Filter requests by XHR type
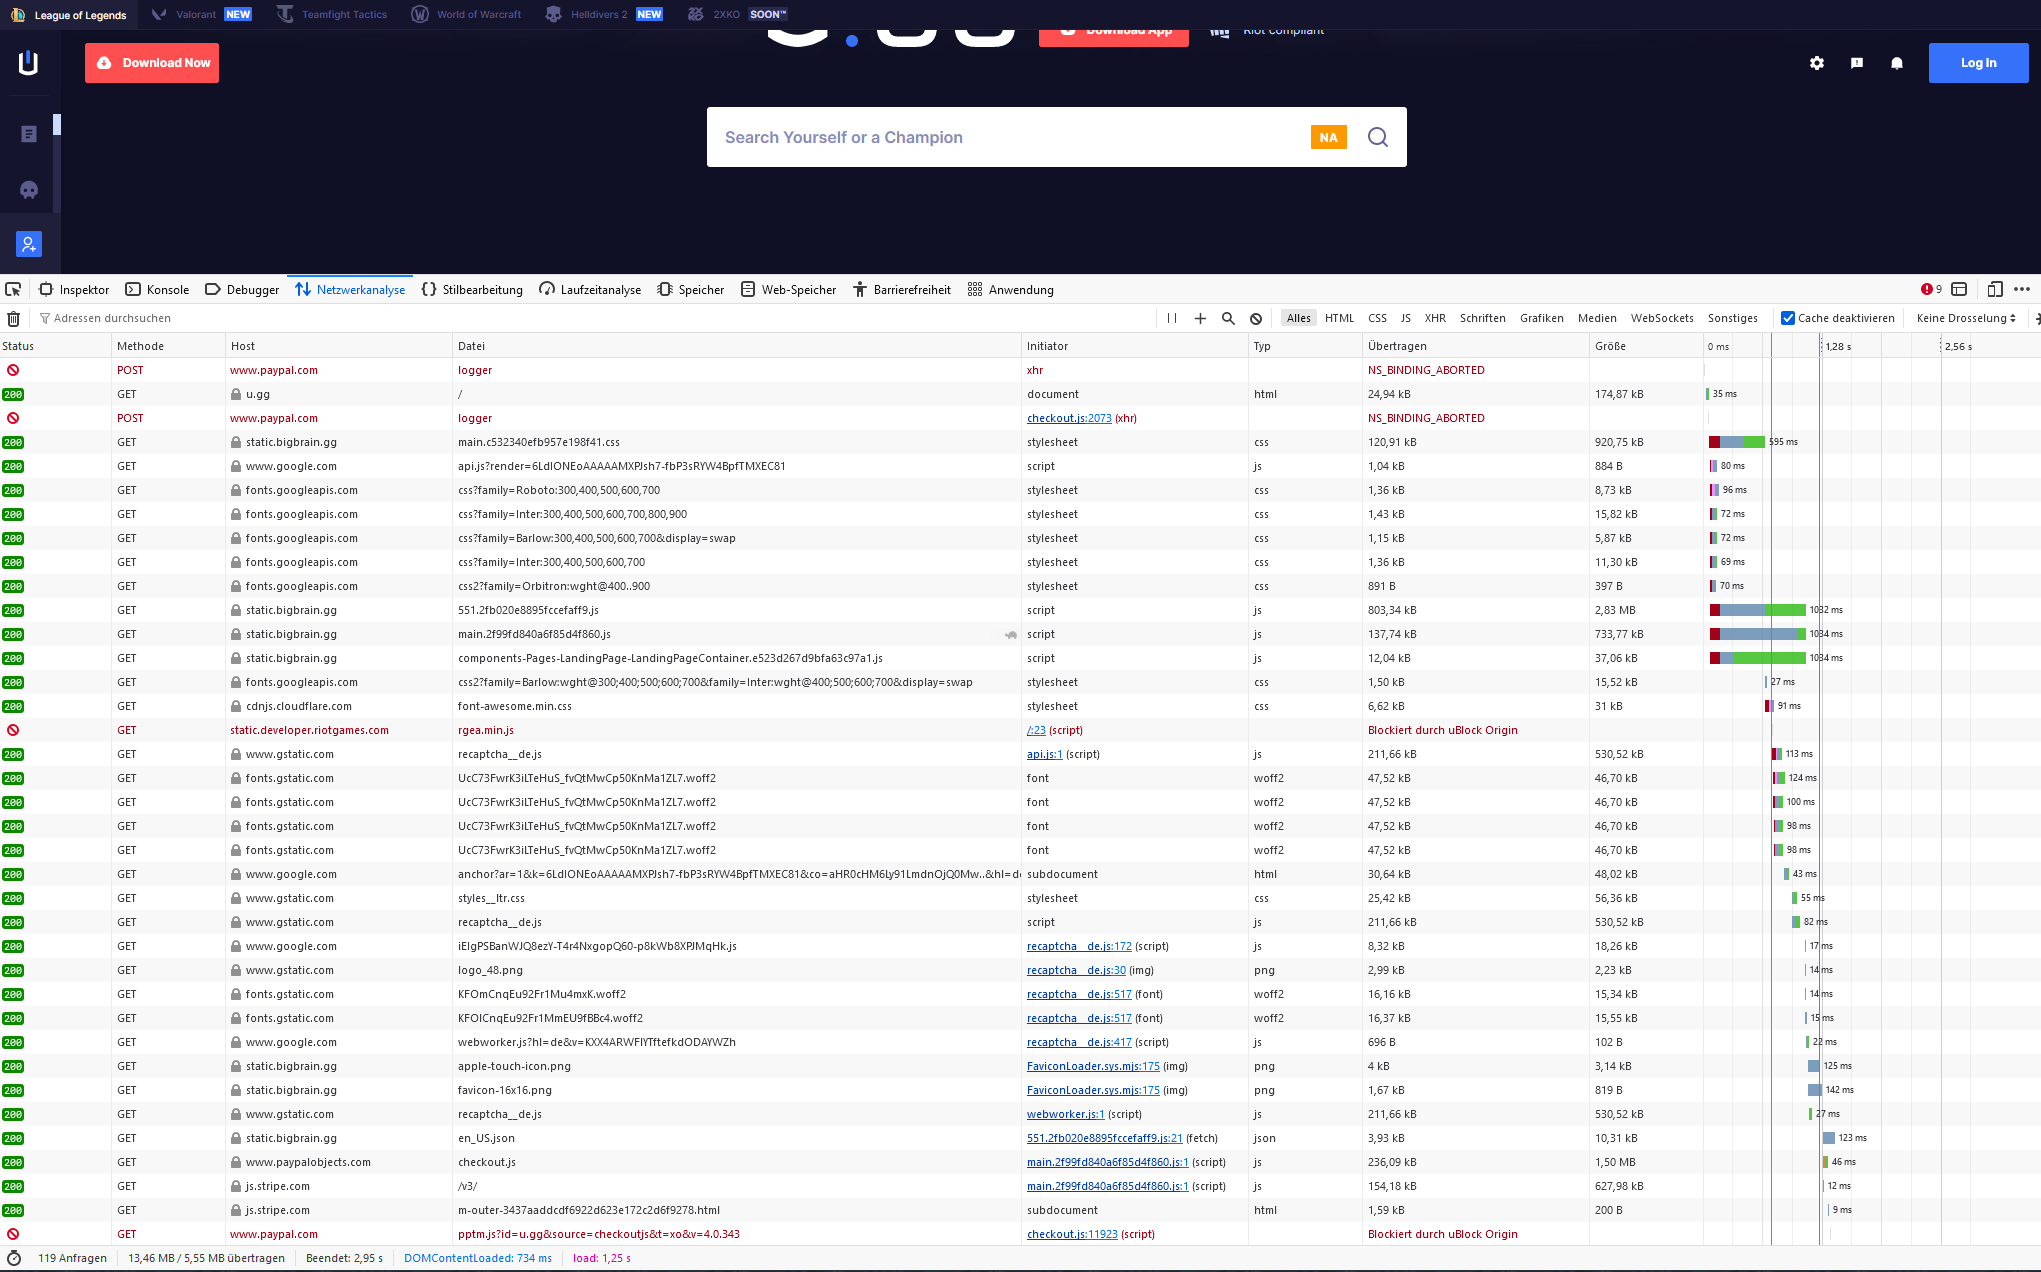2041x1272 pixels. click(x=1435, y=318)
